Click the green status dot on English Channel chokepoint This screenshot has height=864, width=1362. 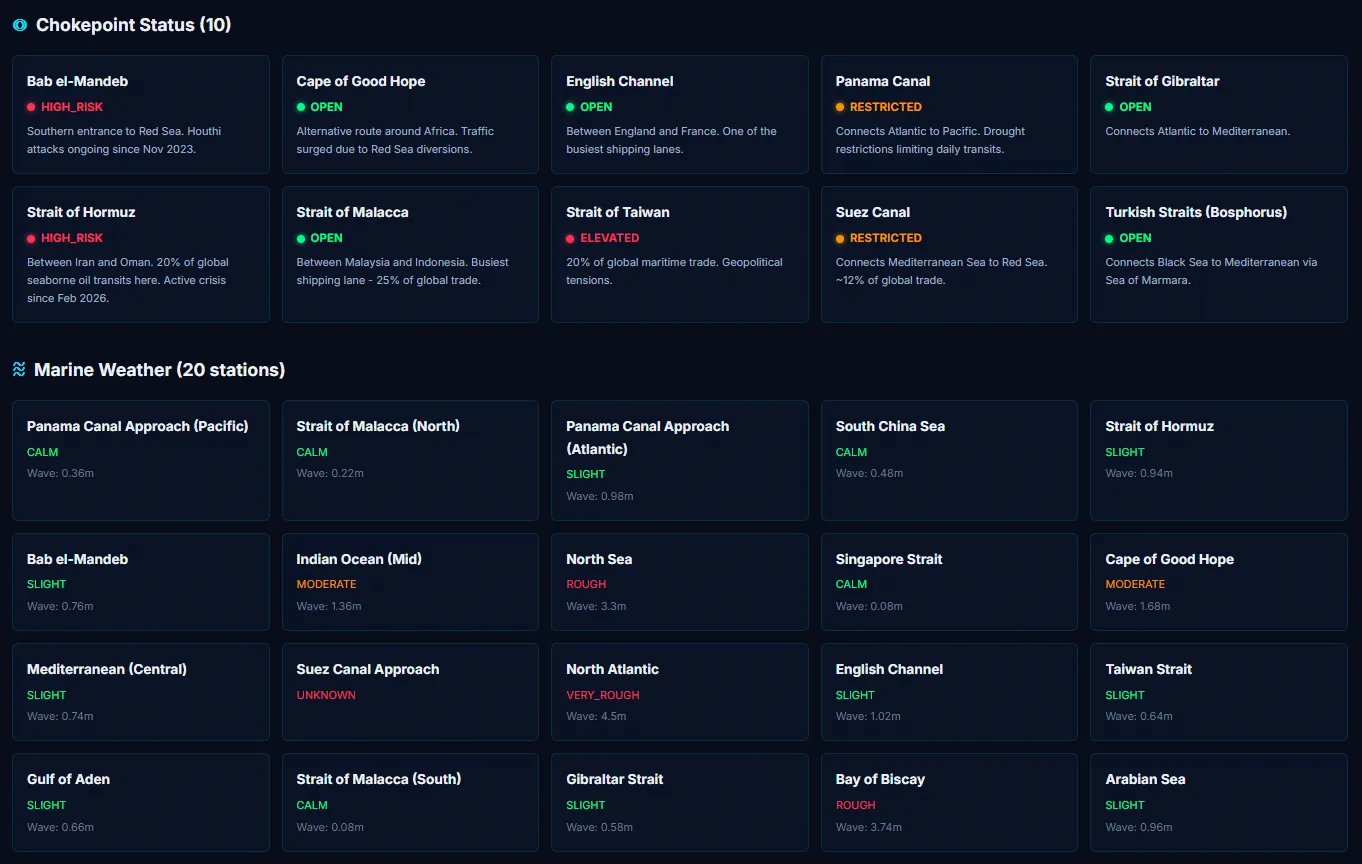click(x=570, y=107)
